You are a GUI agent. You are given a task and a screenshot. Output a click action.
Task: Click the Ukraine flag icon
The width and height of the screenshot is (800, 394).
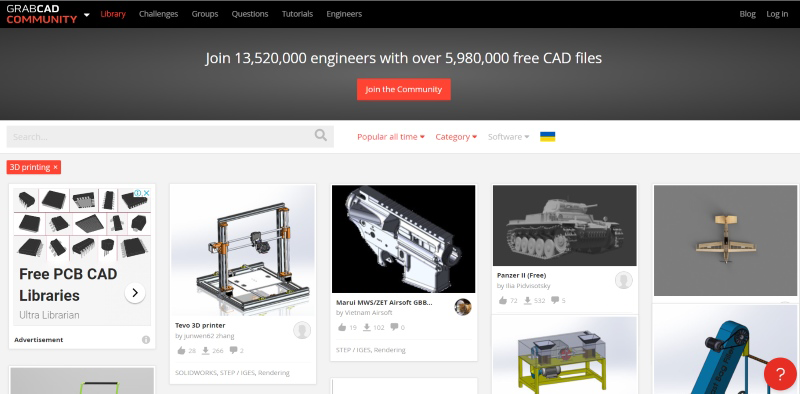pyautogui.click(x=547, y=137)
